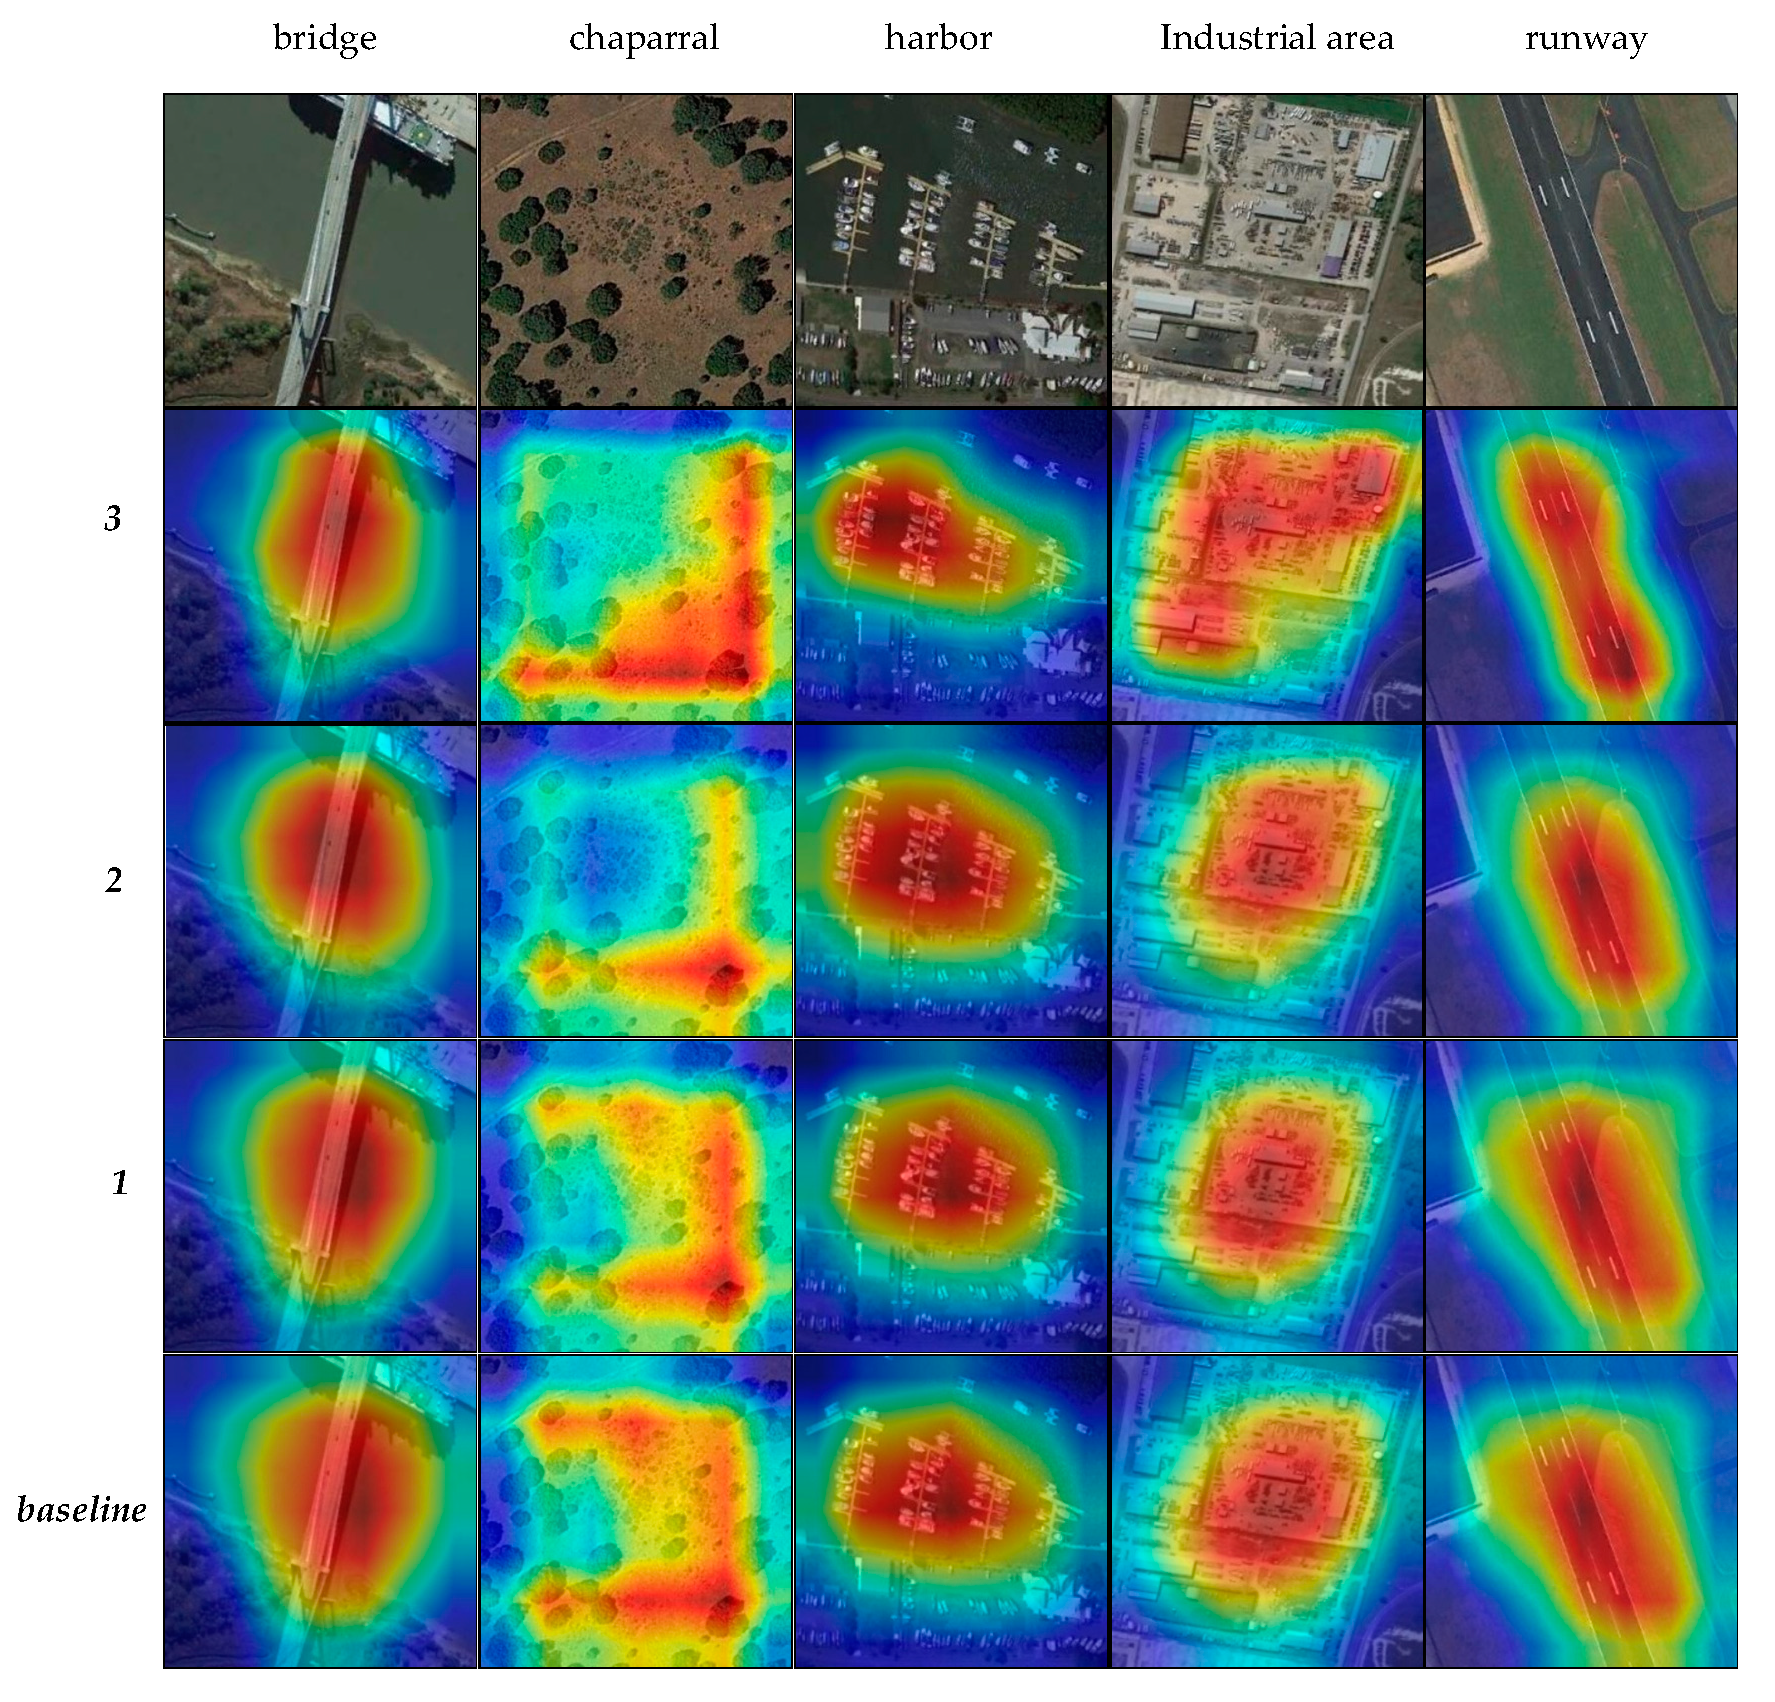1775x1702 pixels.
Task: Select the row 1 chaparral heatmap
Action: [x=636, y=1196]
